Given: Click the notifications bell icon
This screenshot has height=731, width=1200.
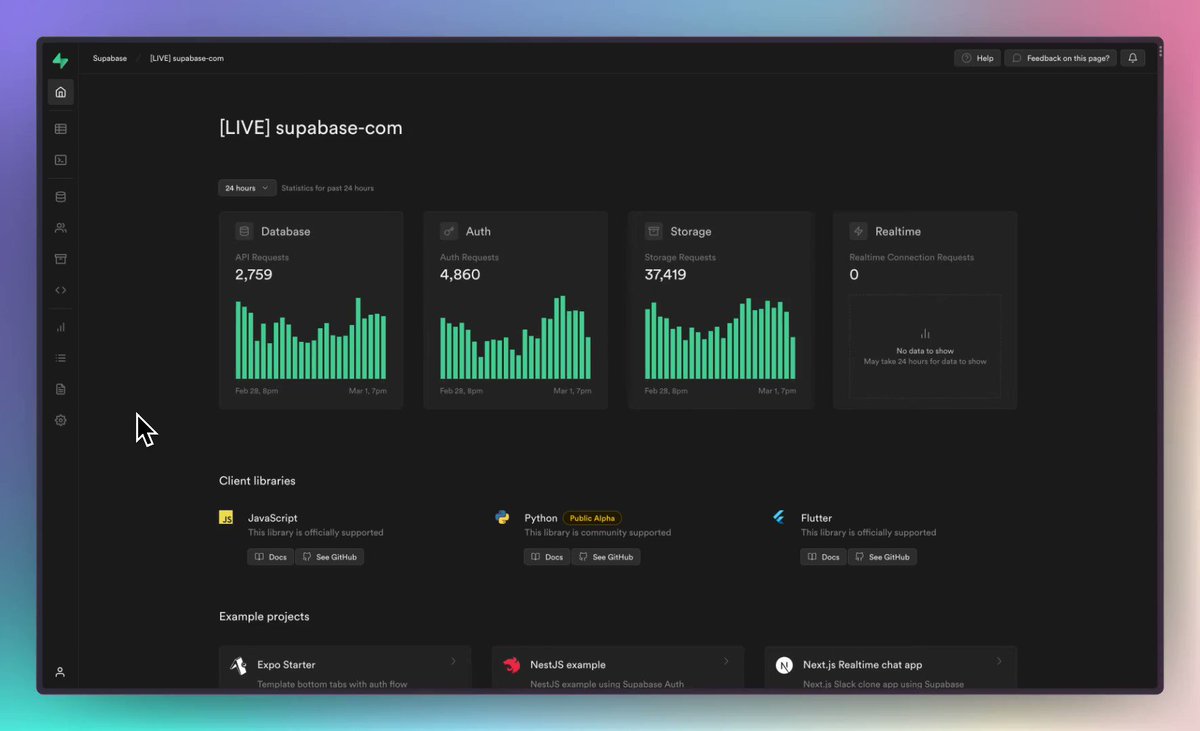Looking at the screenshot, I should click(1132, 58).
